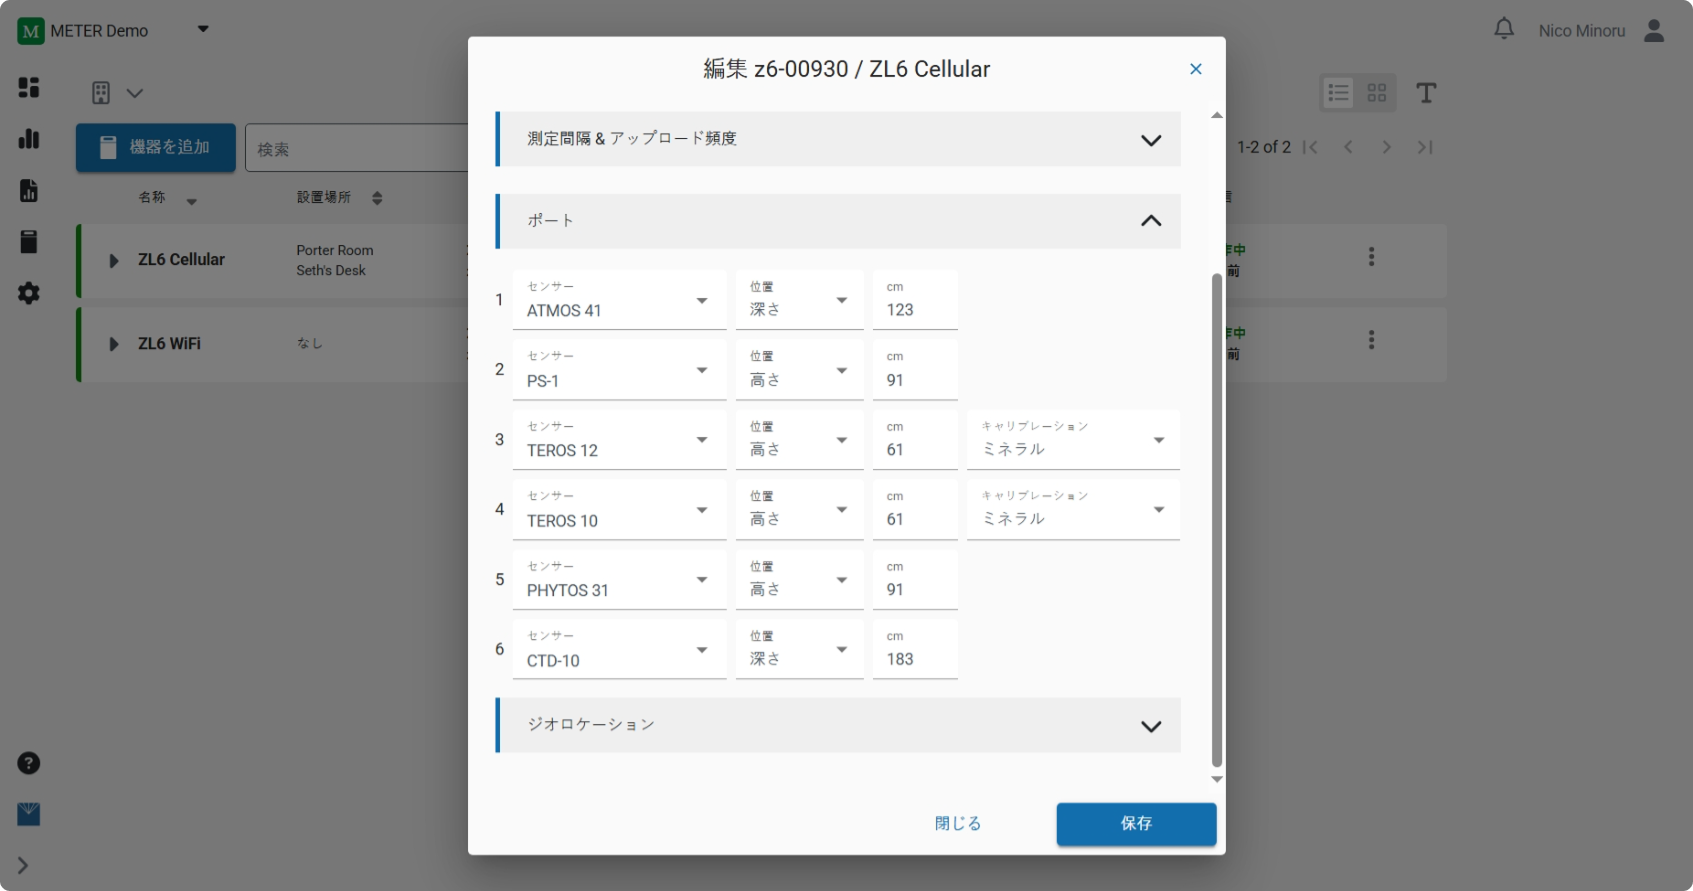Click the Nico Minoru username

click(1582, 31)
